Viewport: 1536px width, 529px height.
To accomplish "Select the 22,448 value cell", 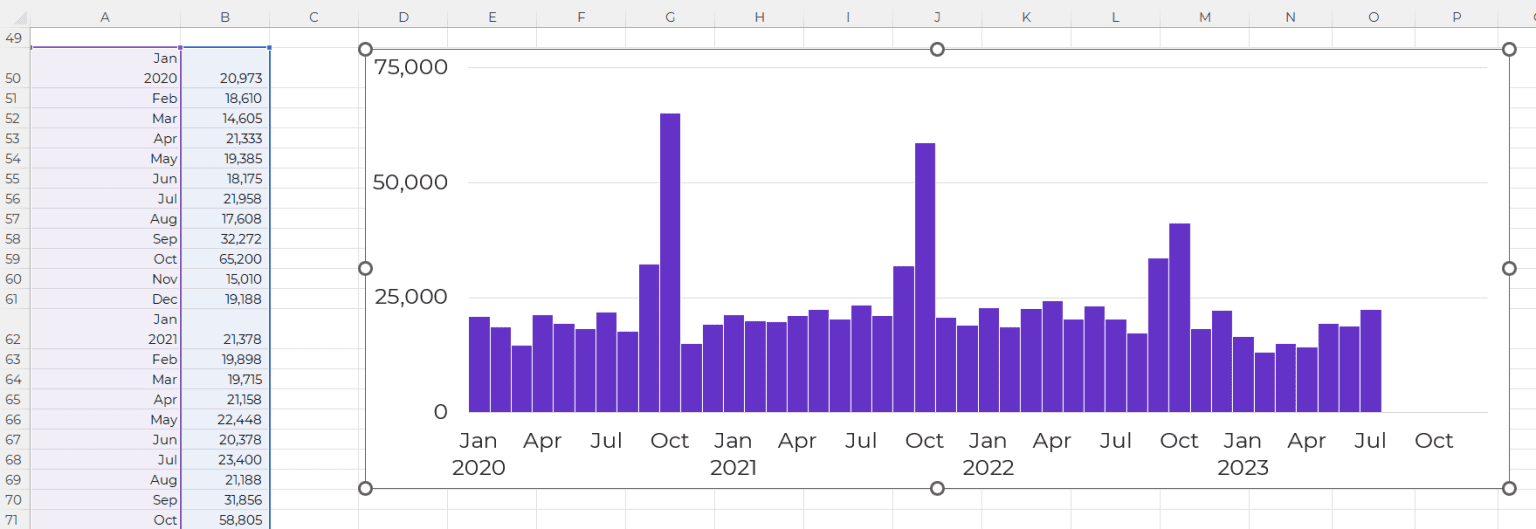I will 225,419.
